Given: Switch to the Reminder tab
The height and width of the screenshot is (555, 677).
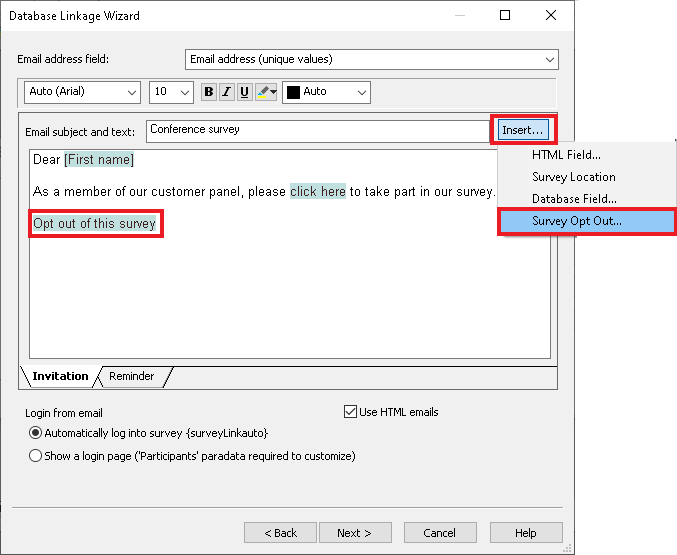Looking at the screenshot, I should tap(132, 376).
